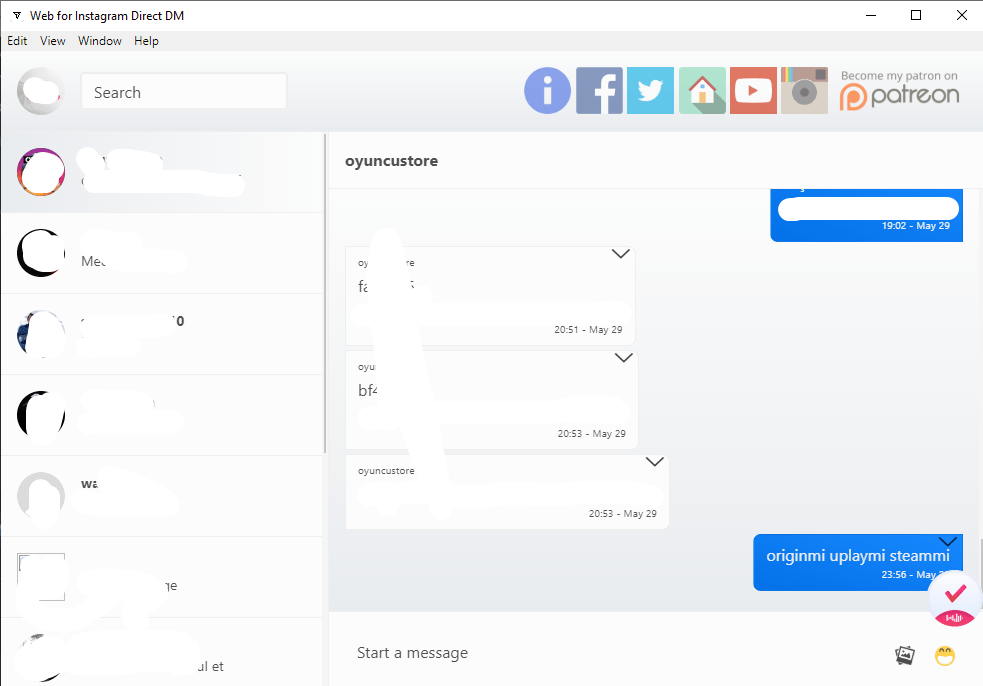Click avatar of conversation starting 'wa'
This screenshot has width=983, height=686.
pyautogui.click(x=41, y=496)
